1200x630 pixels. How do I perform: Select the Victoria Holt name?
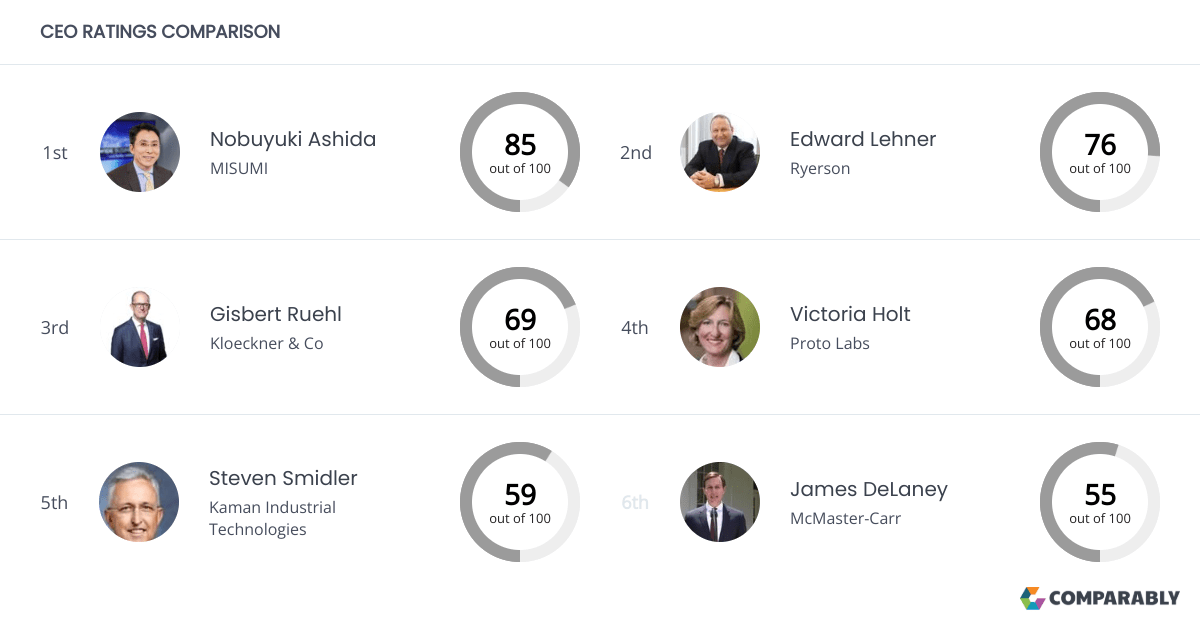(x=850, y=314)
